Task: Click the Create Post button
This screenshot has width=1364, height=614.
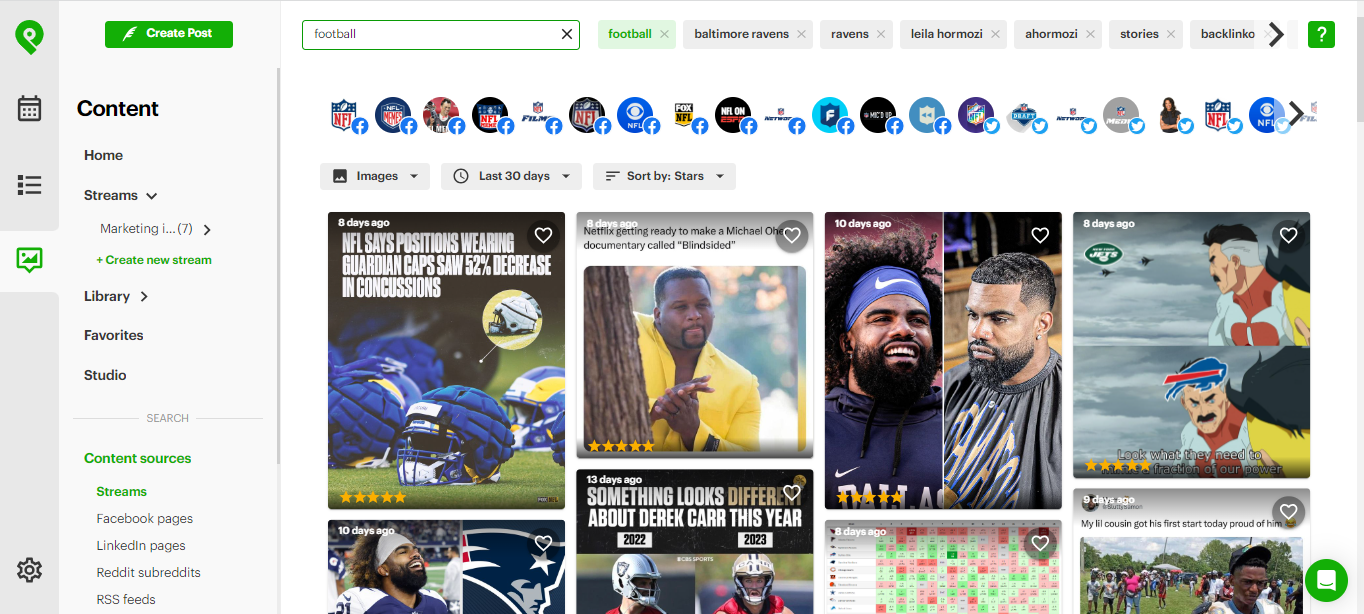Action: point(169,34)
